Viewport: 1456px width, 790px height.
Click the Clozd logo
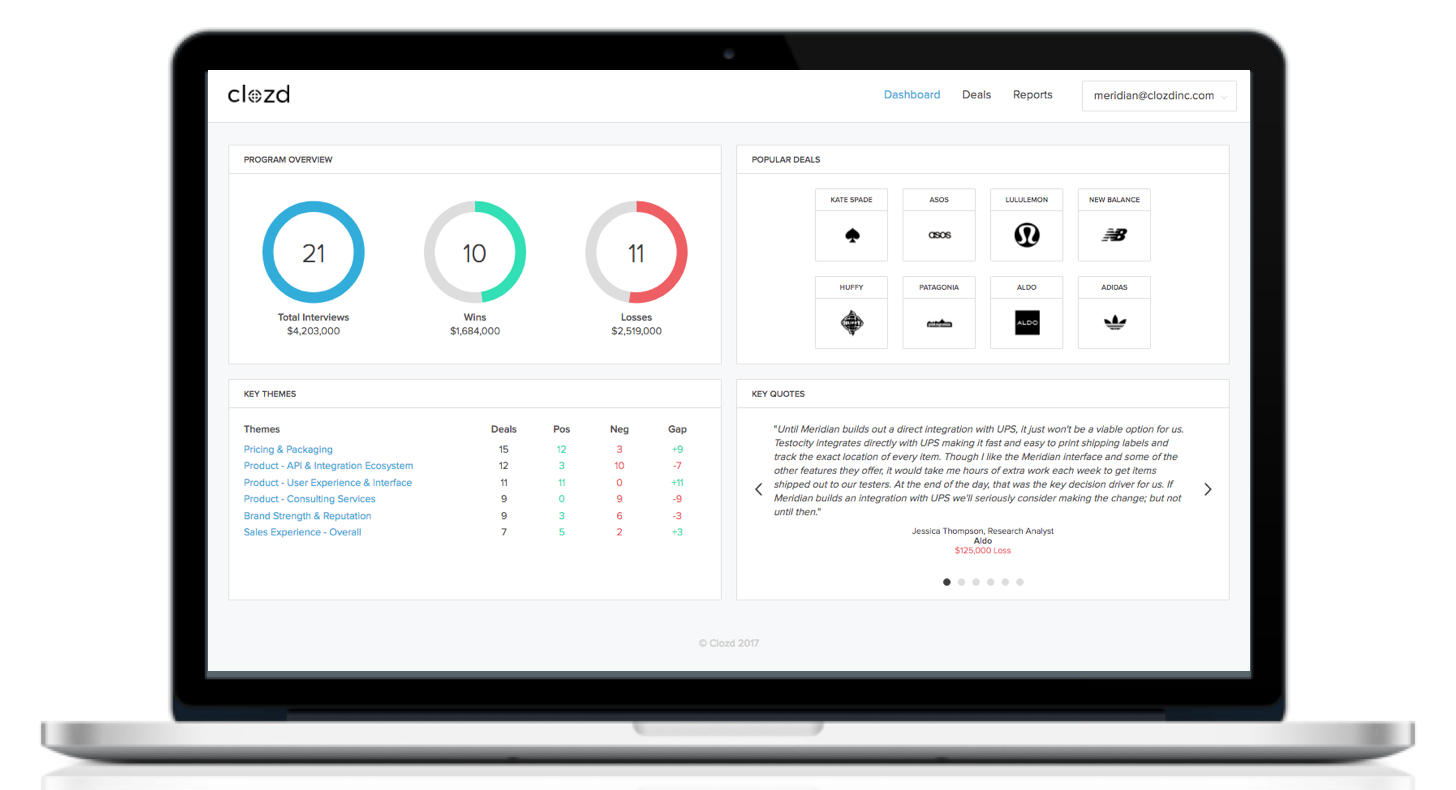[x=259, y=95]
